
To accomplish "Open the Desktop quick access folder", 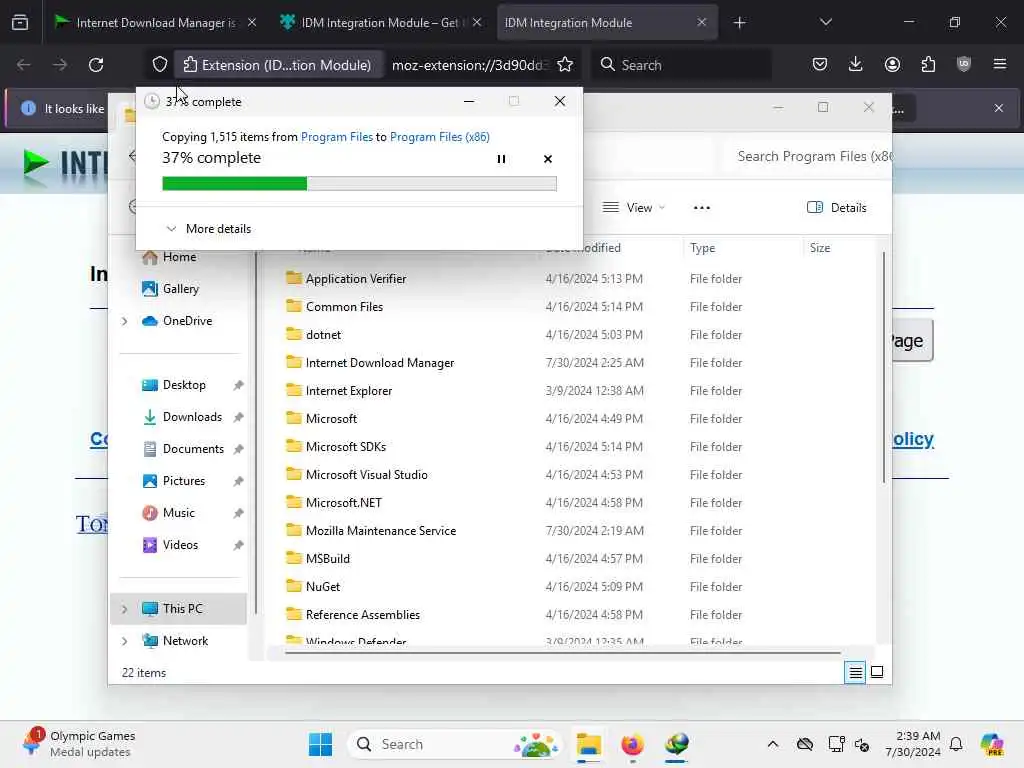I will (x=184, y=385).
